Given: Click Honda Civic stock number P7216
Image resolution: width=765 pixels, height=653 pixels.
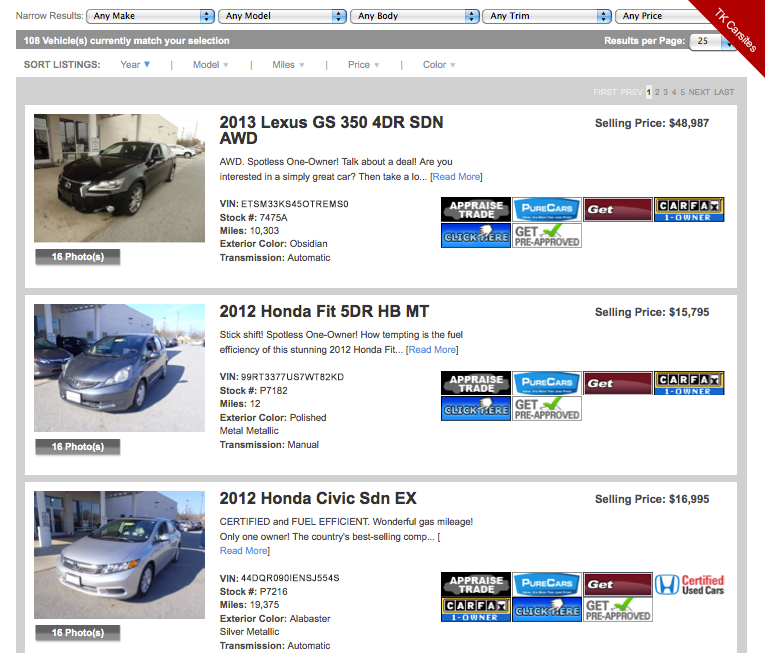Looking at the screenshot, I should 254,592.
